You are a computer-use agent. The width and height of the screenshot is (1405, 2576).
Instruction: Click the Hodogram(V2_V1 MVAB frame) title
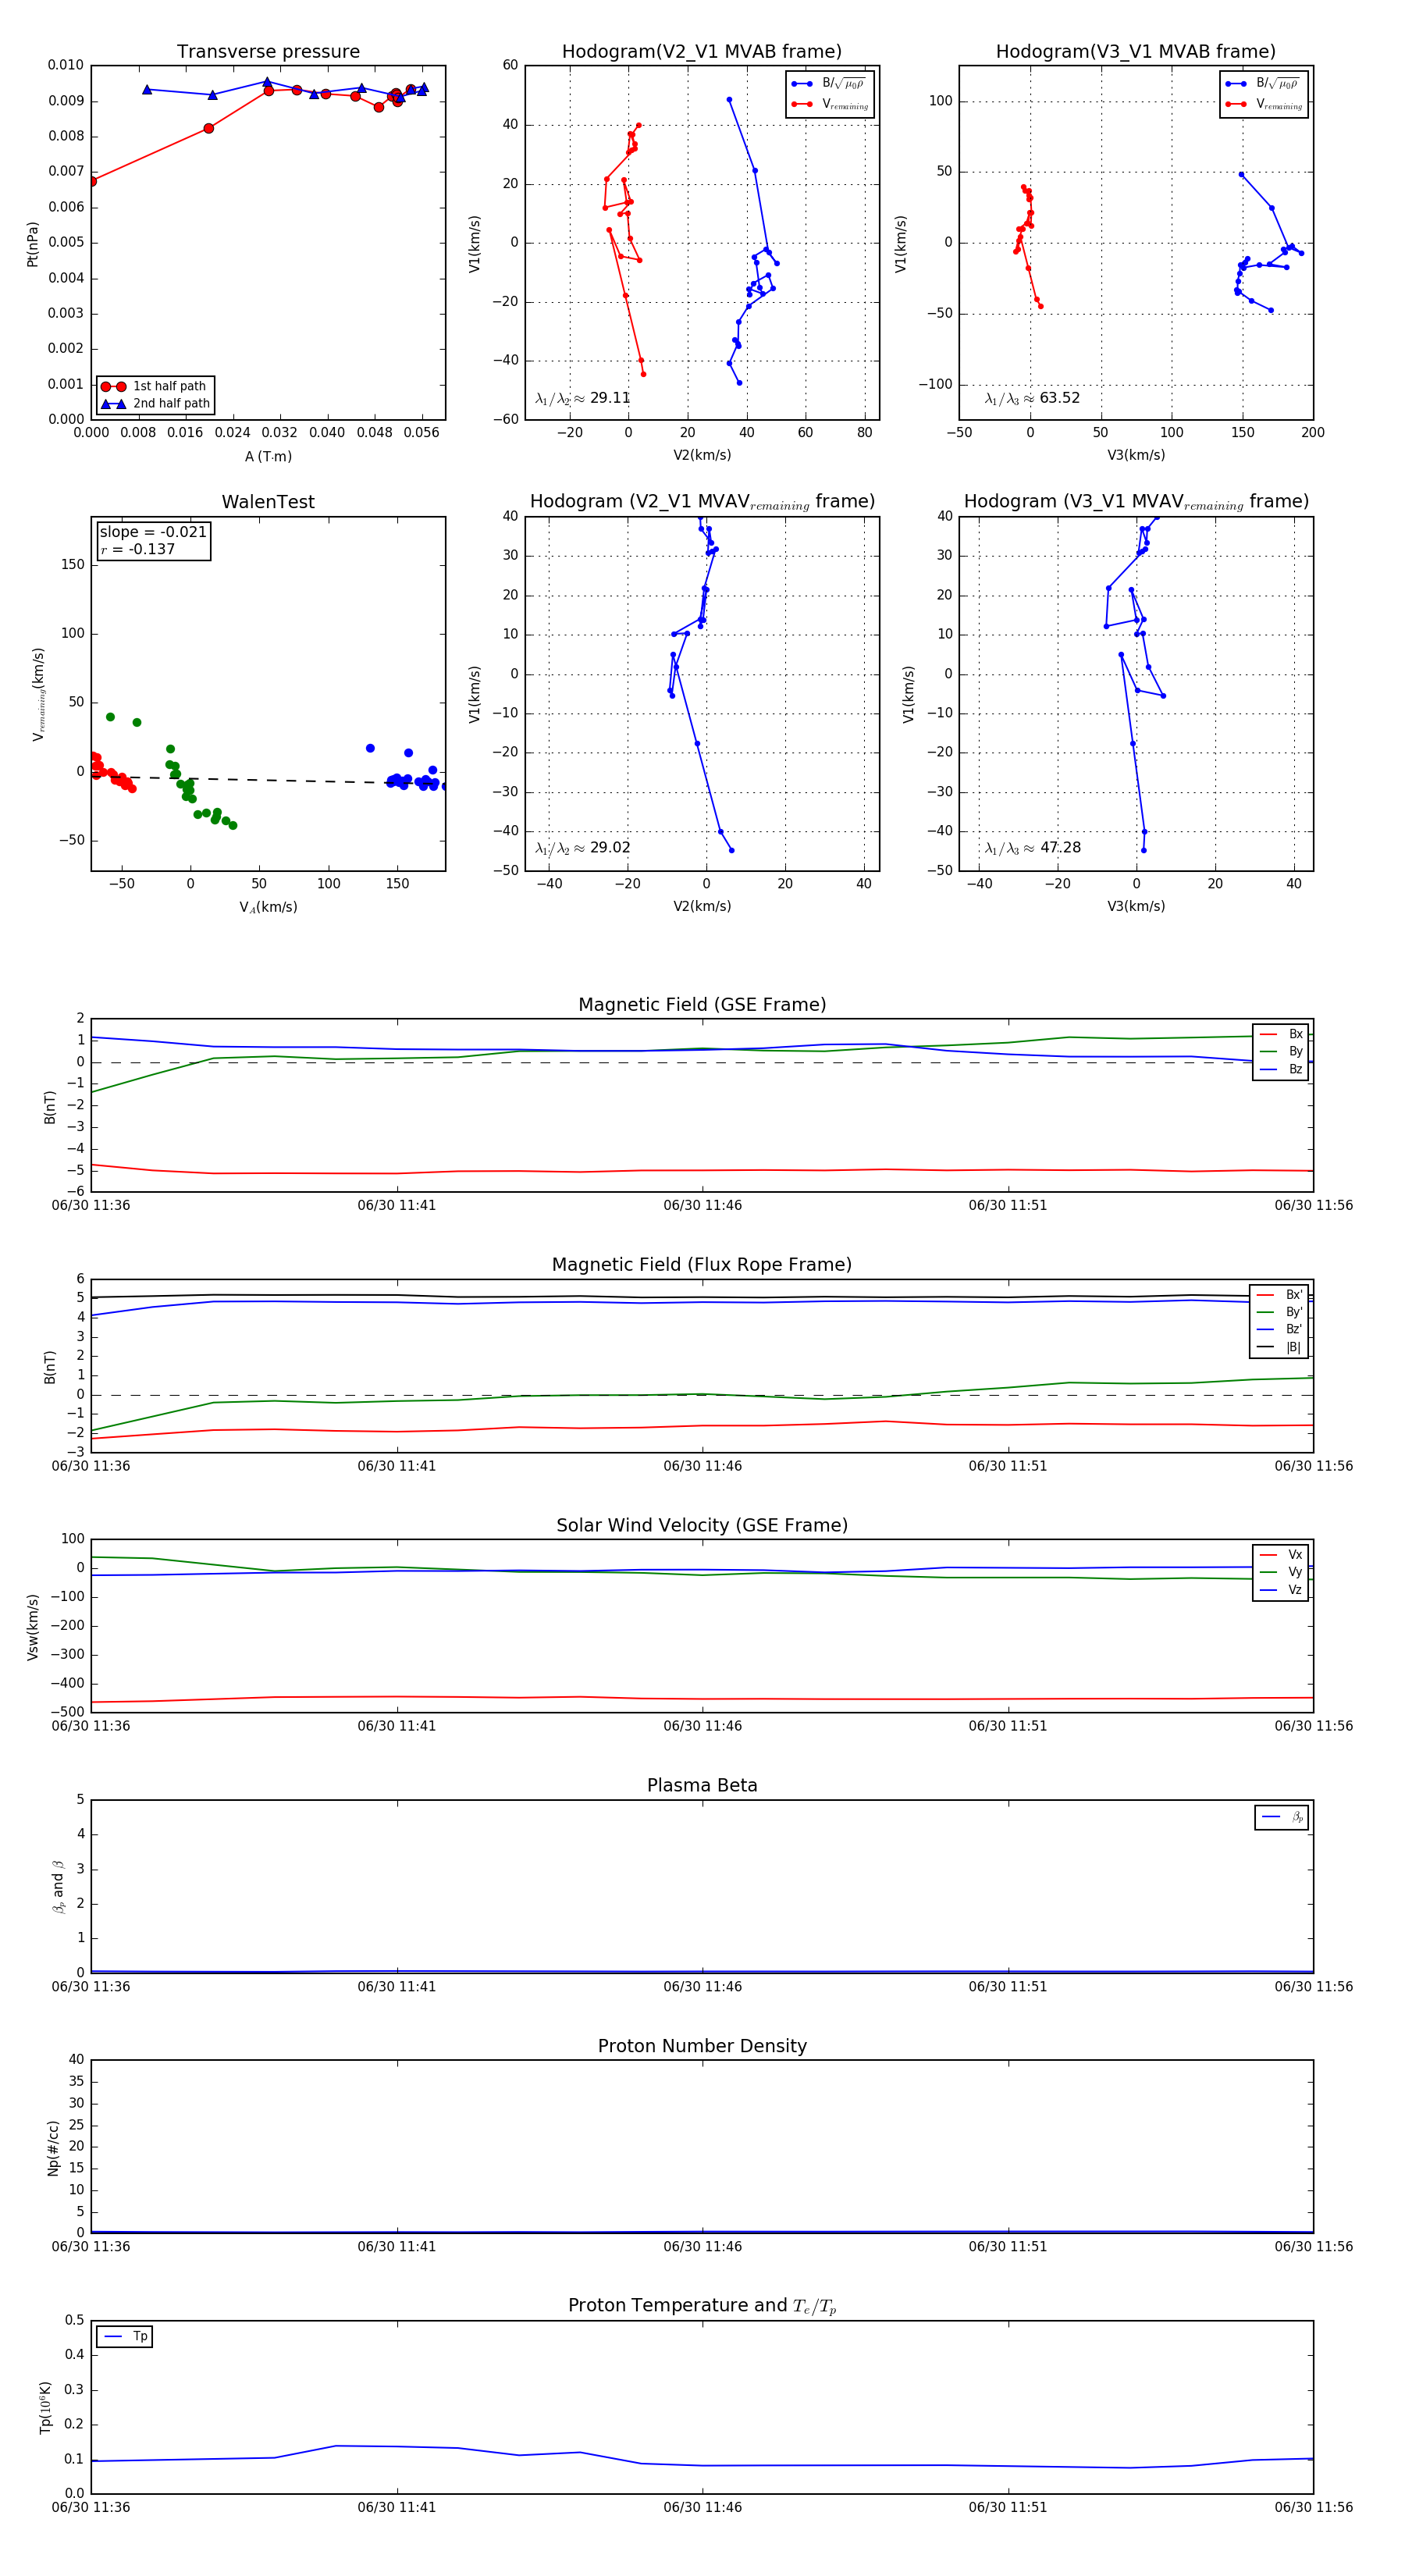pyautogui.click(x=702, y=51)
